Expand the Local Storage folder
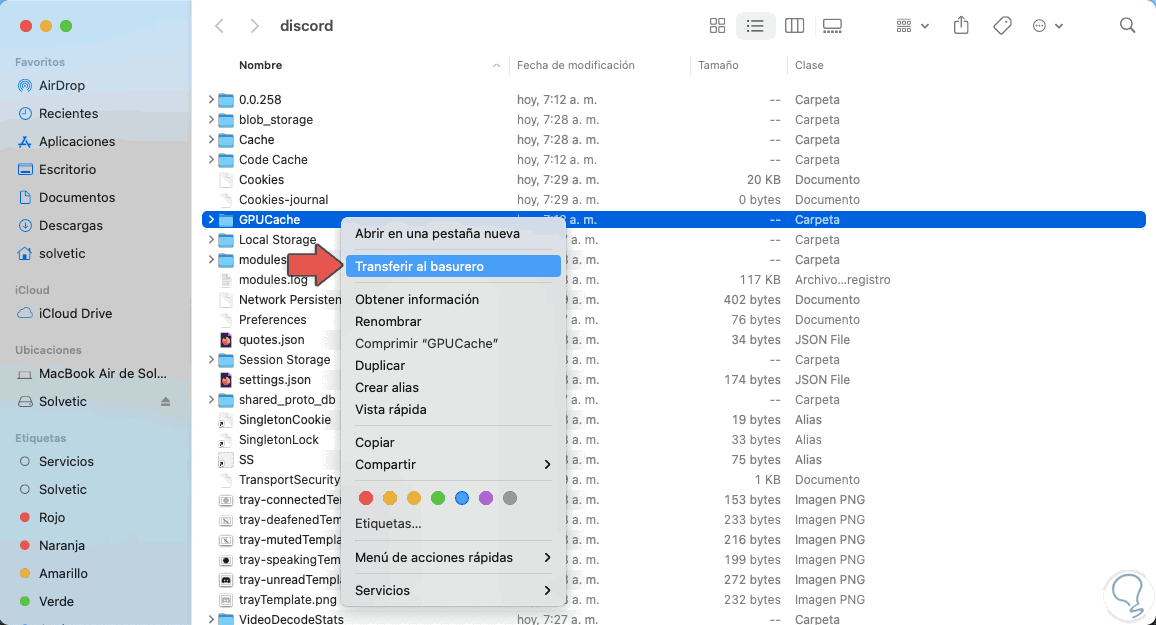This screenshot has width=1156, height=625. (x=211, y=240)
